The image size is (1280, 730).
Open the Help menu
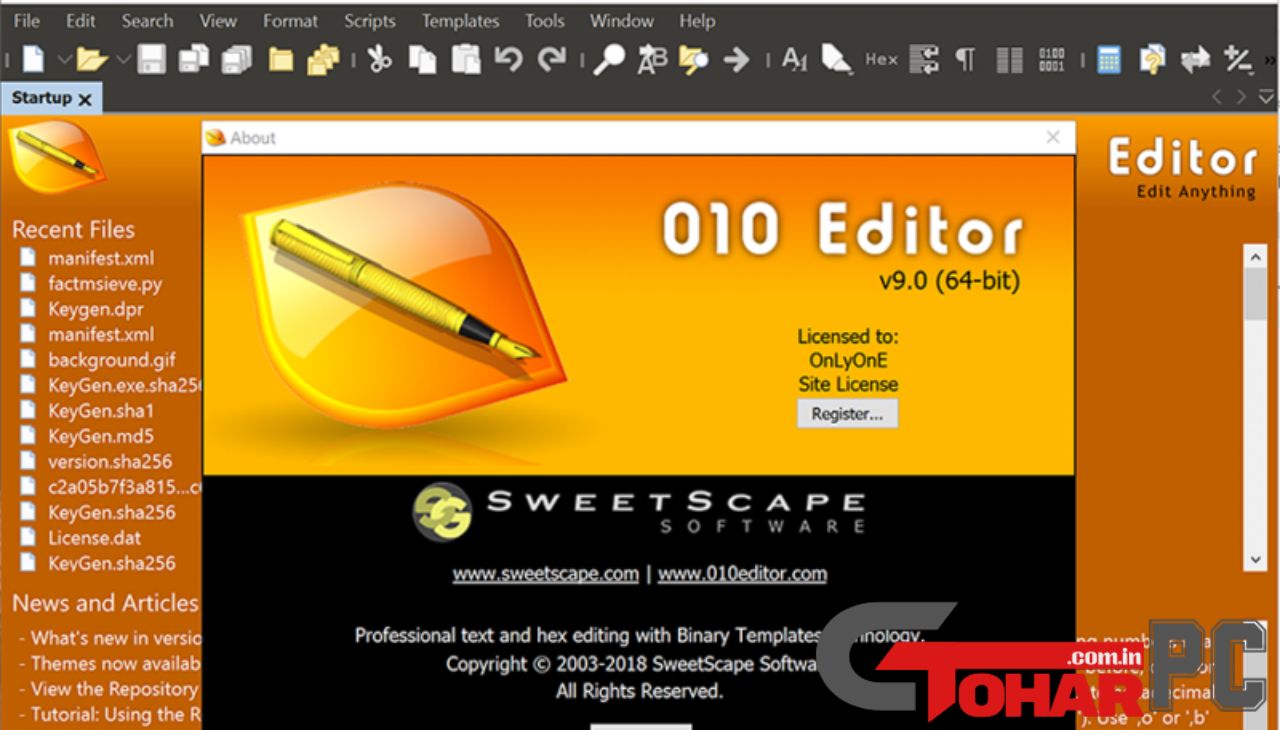(697, 20)
